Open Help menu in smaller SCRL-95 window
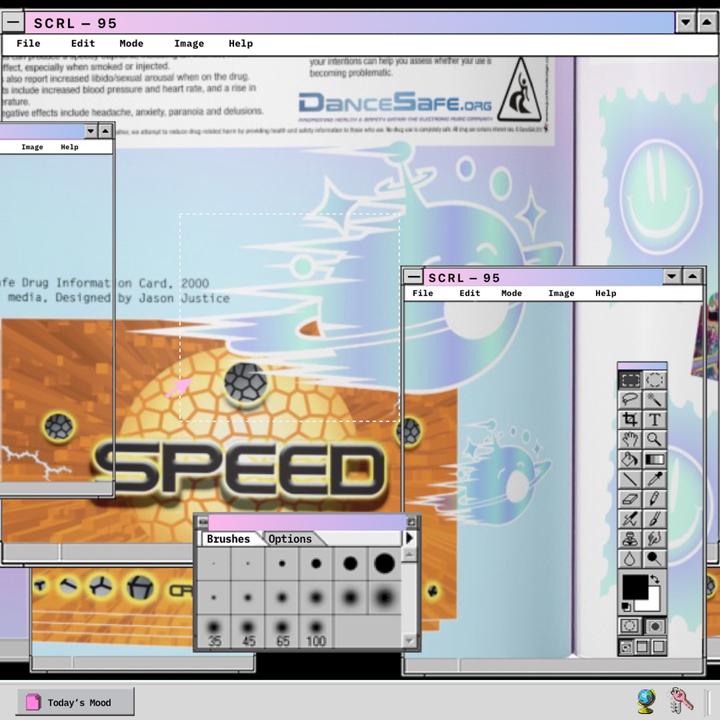 point(606,293)
